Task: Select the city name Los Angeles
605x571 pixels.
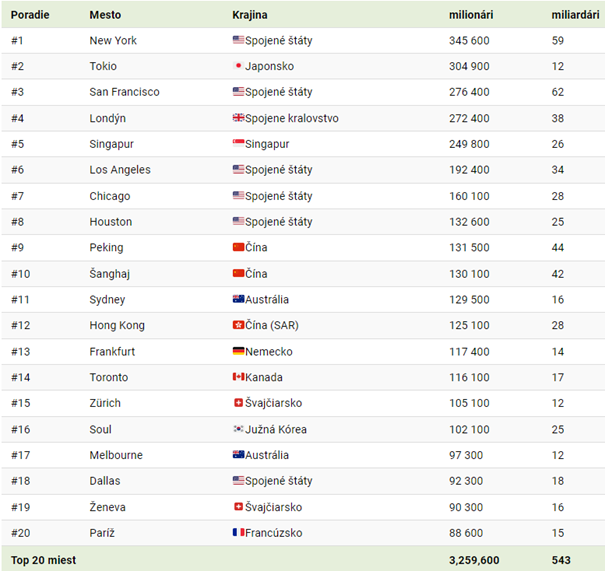Action: (120, 170)
